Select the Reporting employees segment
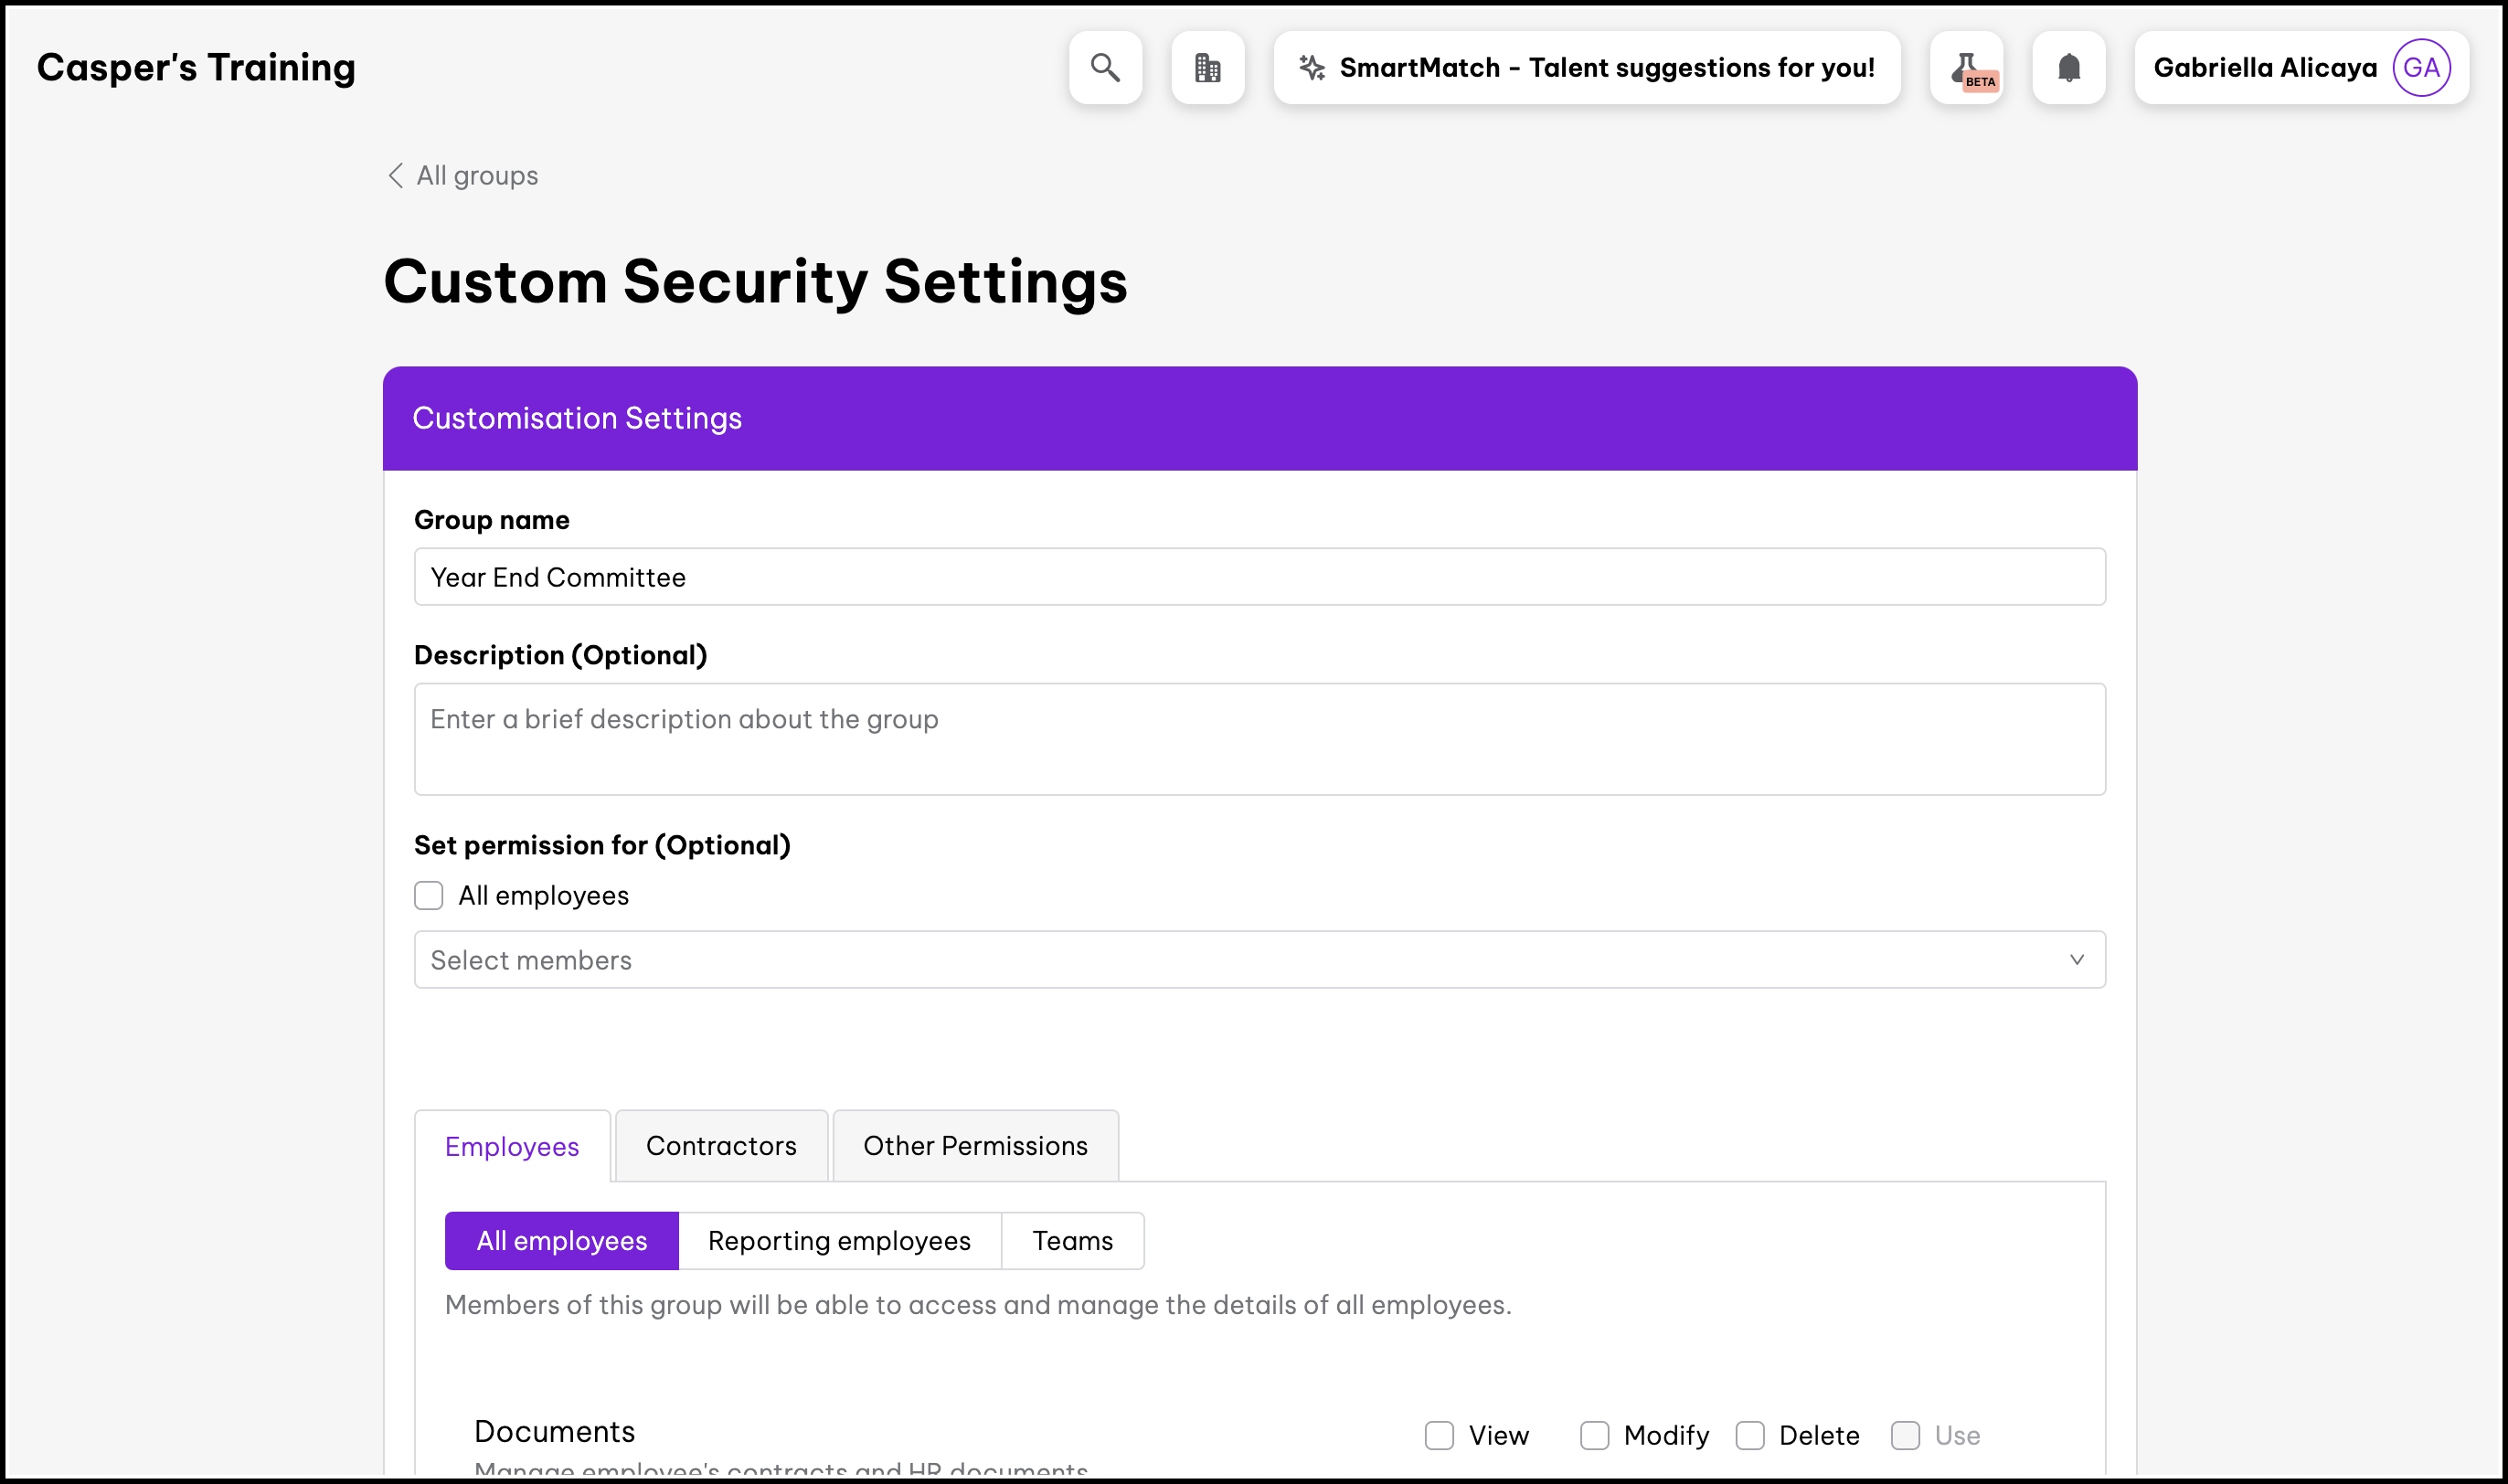This screenshot has width=2508, height=1484. click(839, 1241)
